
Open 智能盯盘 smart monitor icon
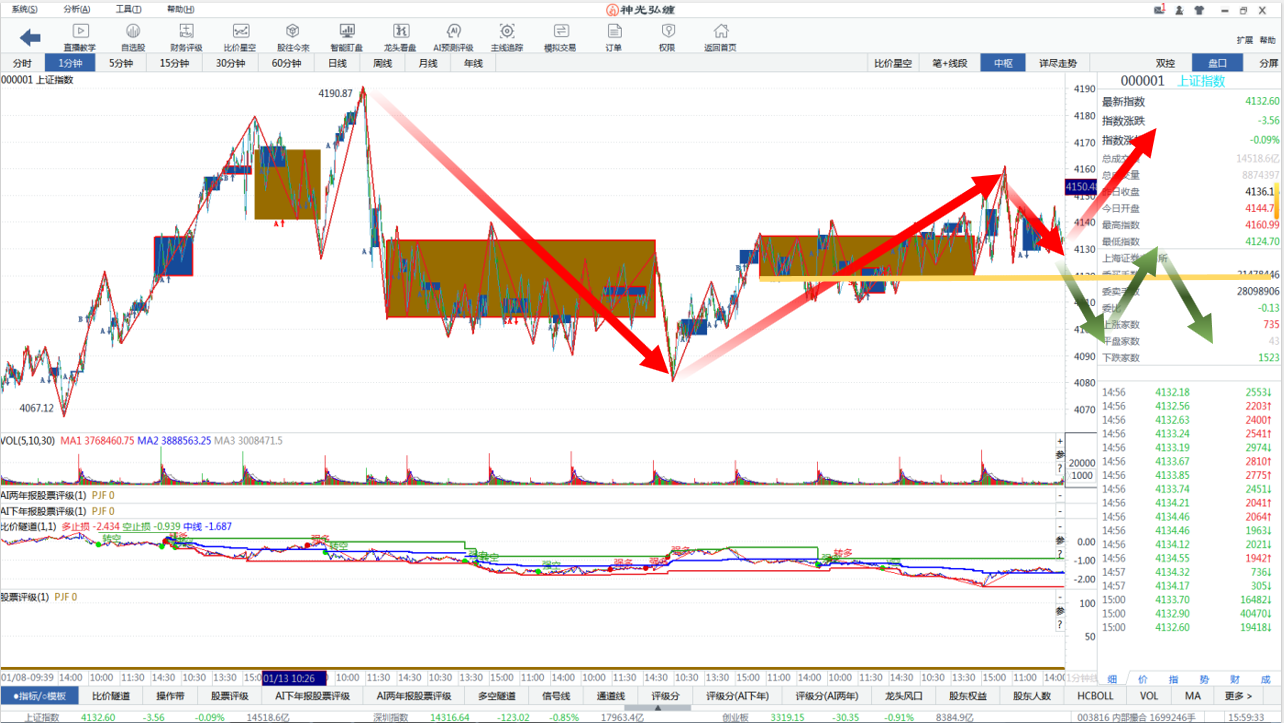(x=346, y=38)
